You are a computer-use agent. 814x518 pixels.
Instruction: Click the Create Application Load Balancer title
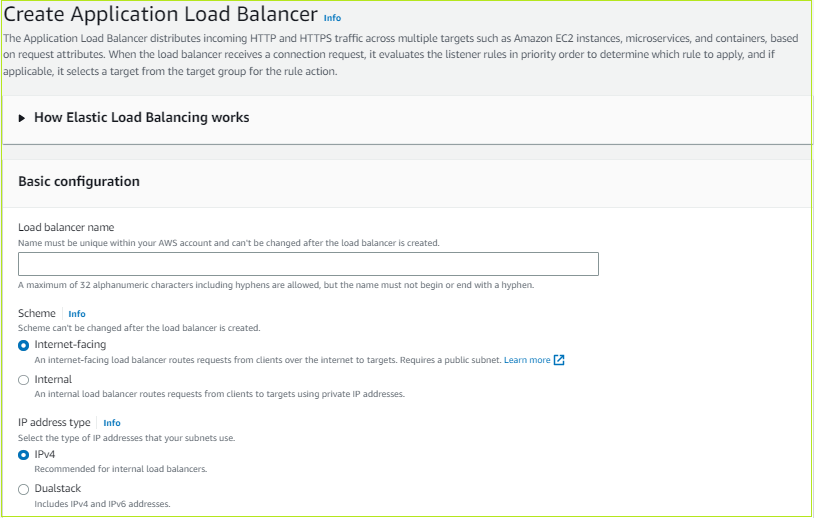click(x=160, y=15)
